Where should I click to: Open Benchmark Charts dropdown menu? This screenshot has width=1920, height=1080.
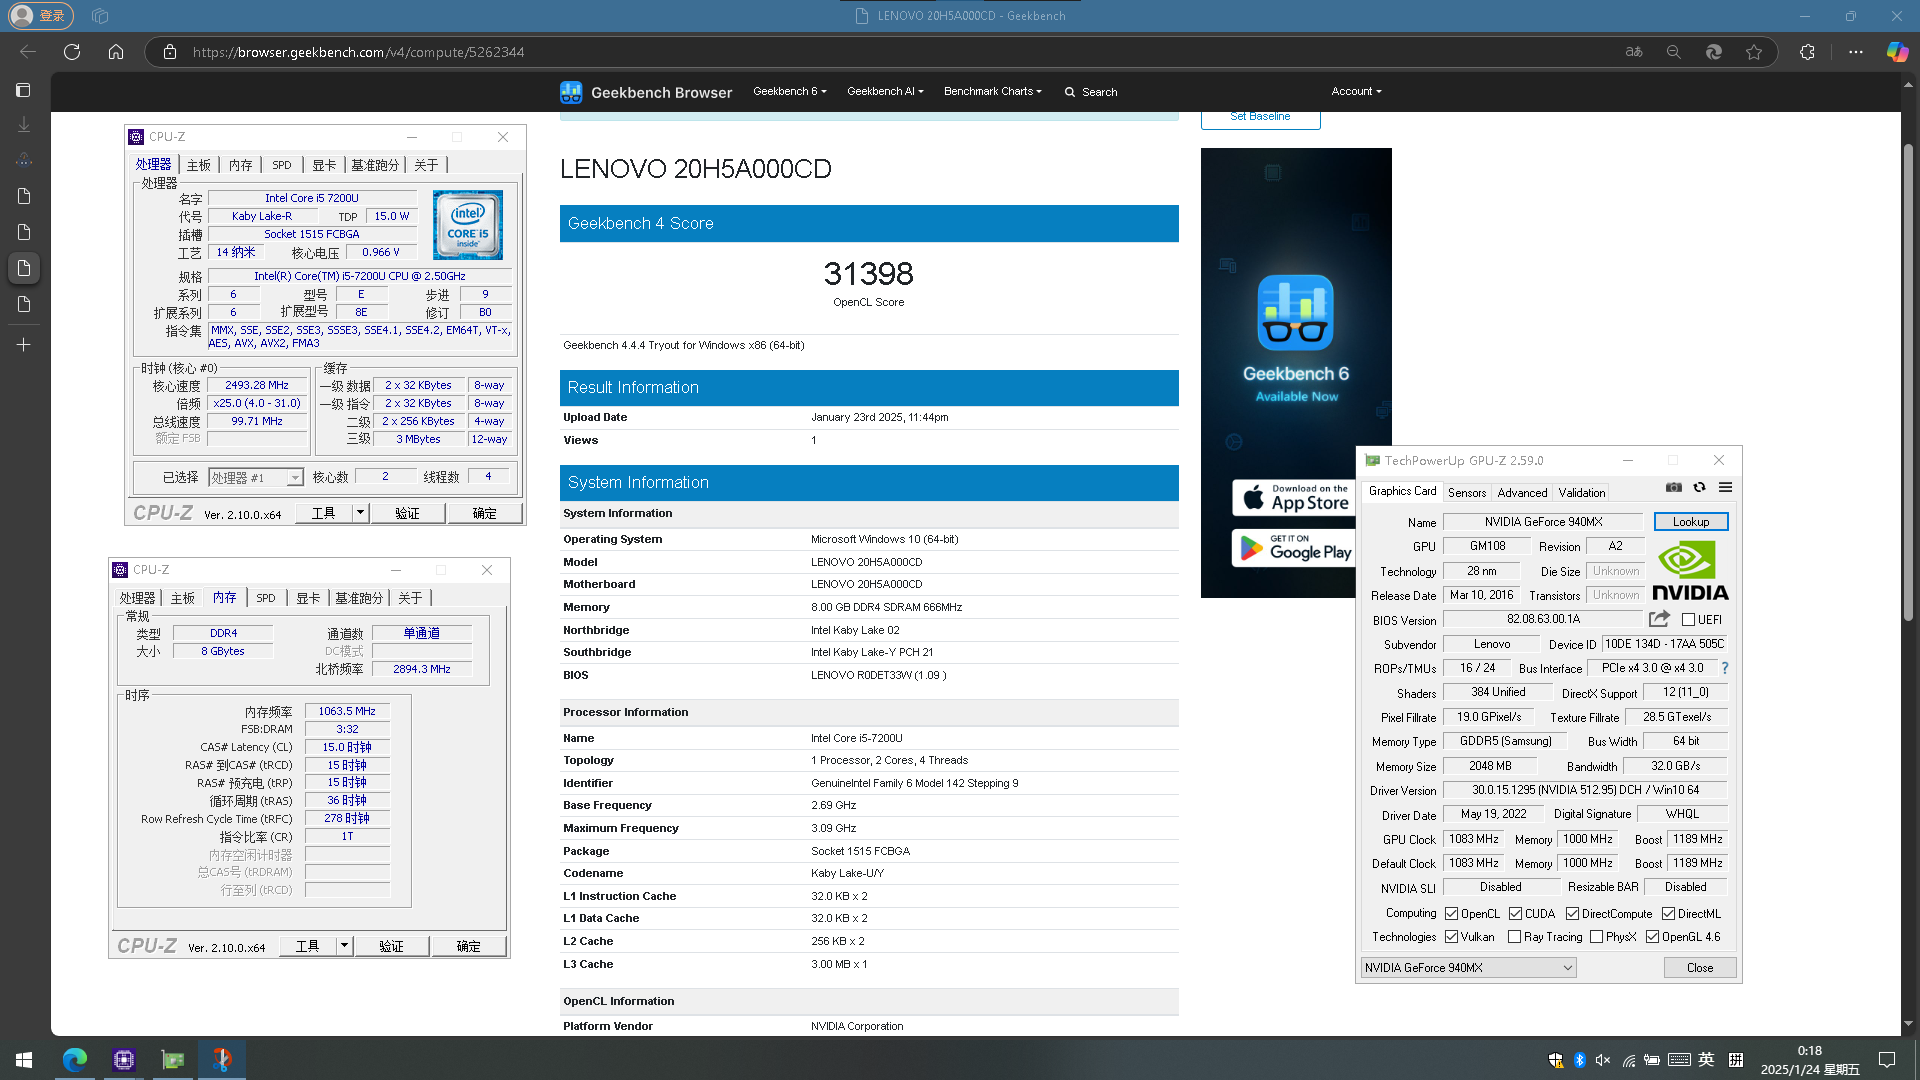992,91
